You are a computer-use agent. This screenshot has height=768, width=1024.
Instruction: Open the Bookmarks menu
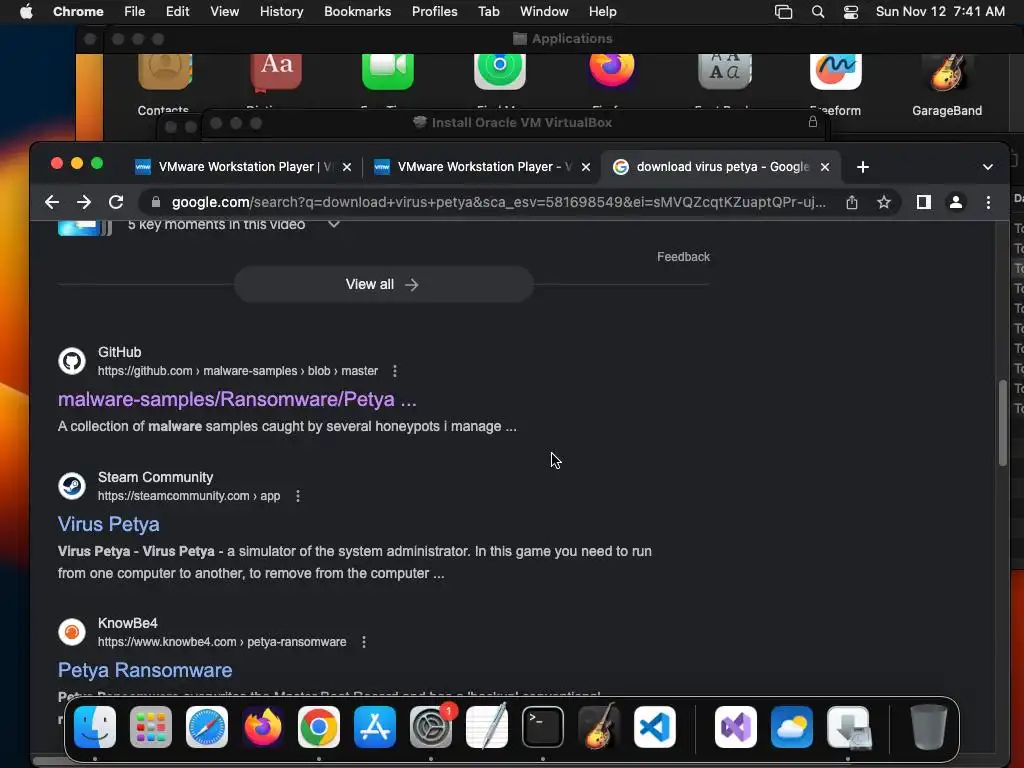pyautogui.click(x=357, y=12)
